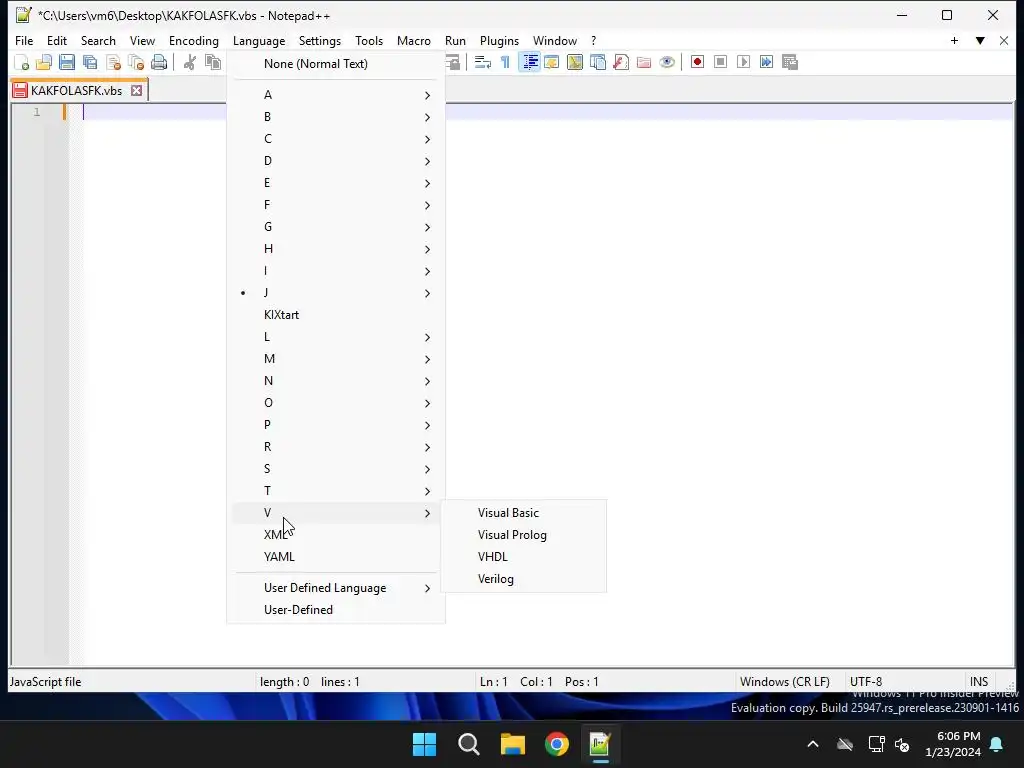This screenshot has height=768, width=1024.
Task: Click the Cut scissors toolbar icon
Action: tap(189, 62)
